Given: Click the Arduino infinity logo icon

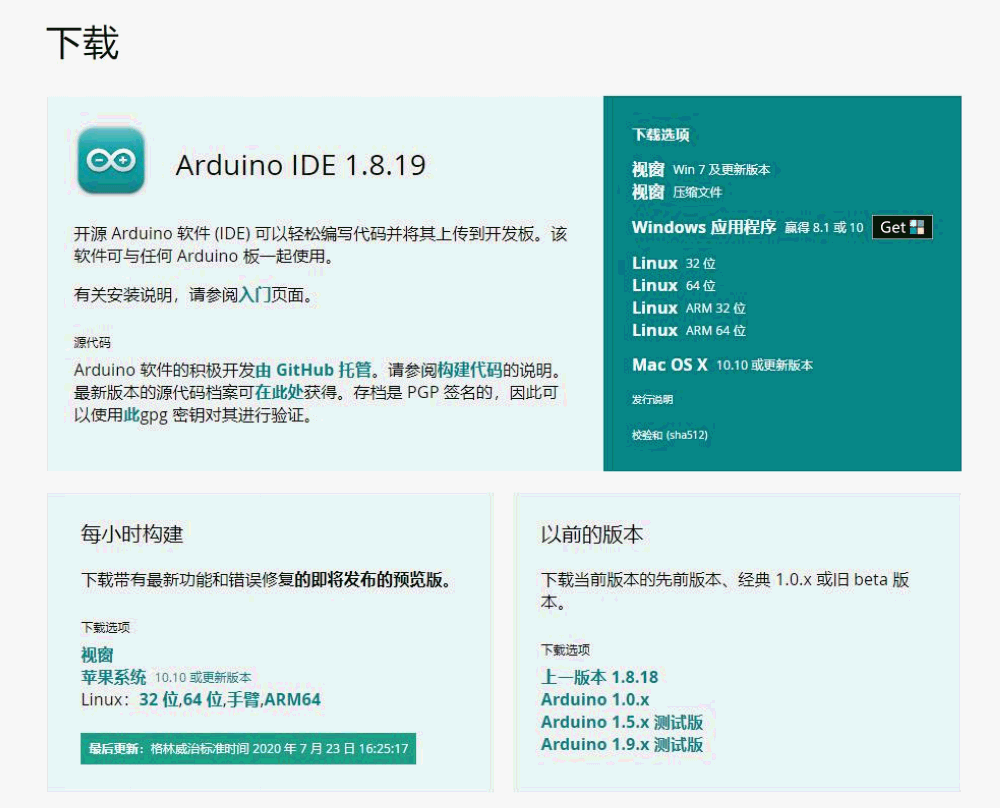Looking at the screenshot, I should (111, 160).
